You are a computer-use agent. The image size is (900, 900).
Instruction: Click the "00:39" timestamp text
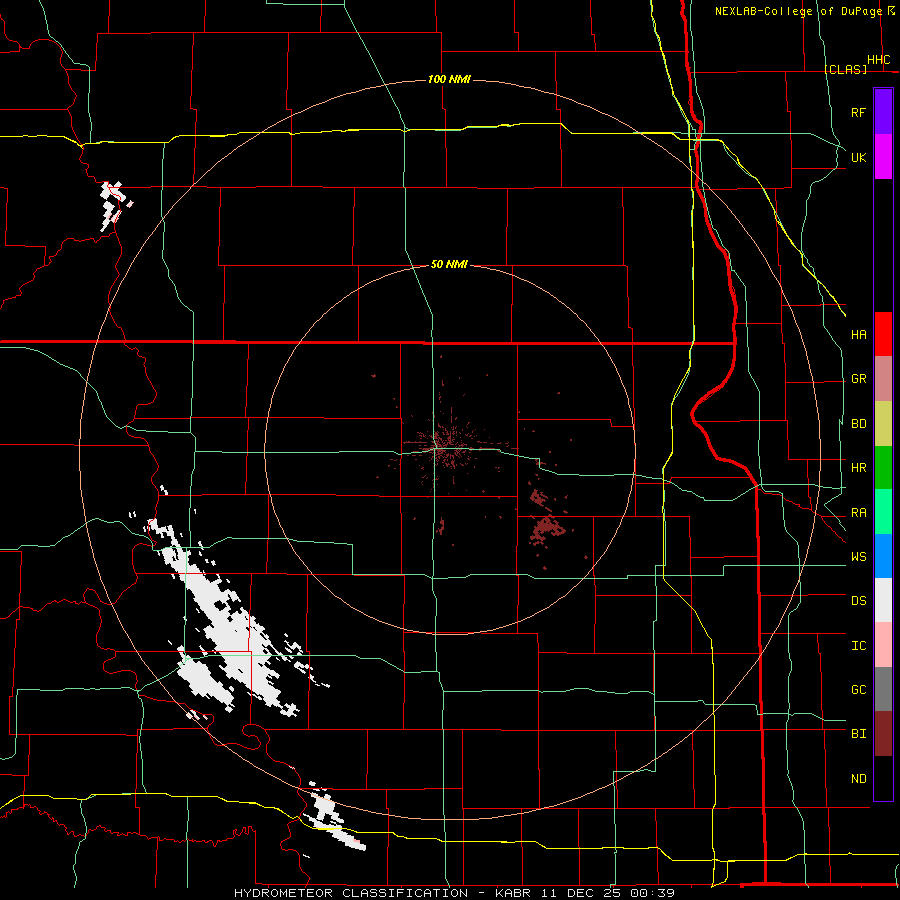point(652,893)
